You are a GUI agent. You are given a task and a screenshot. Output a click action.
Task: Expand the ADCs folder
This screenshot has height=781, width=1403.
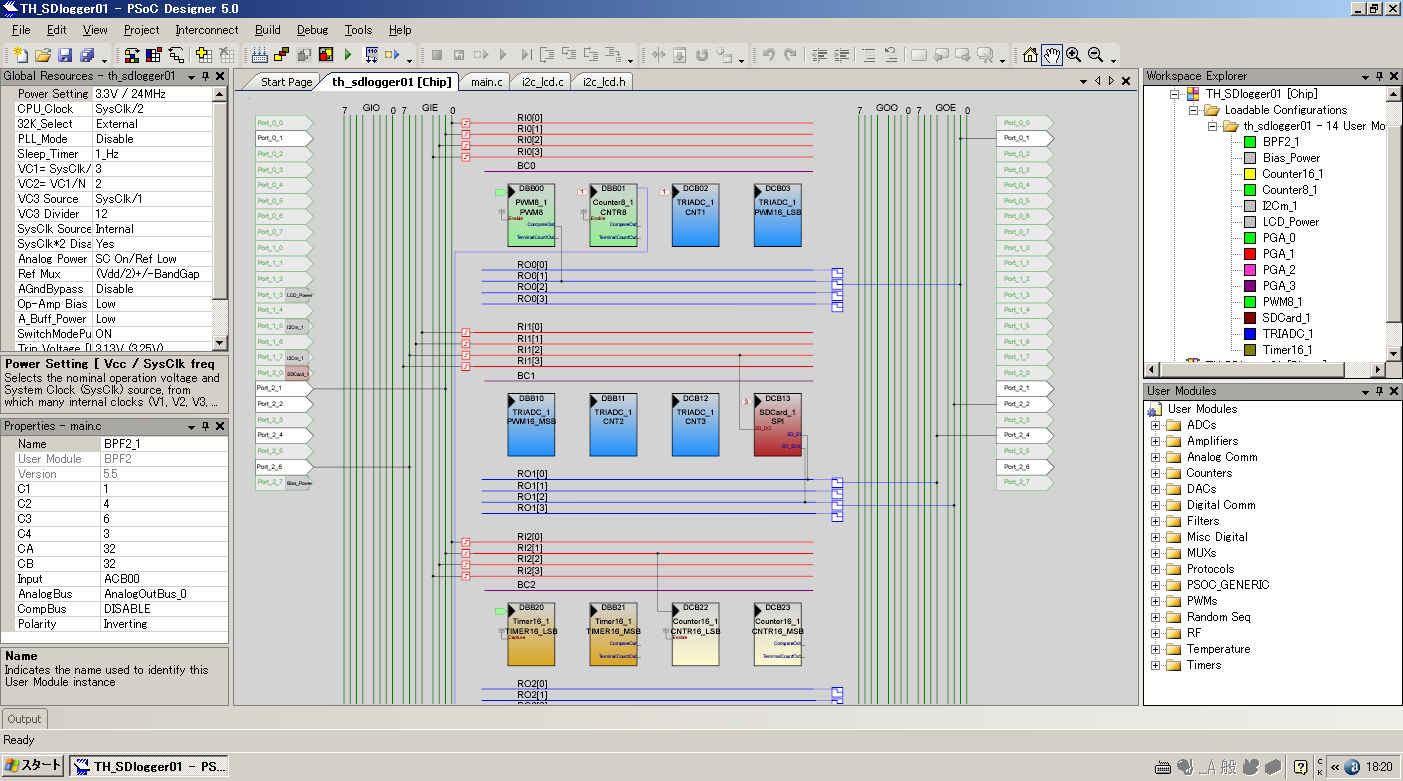1156,425
